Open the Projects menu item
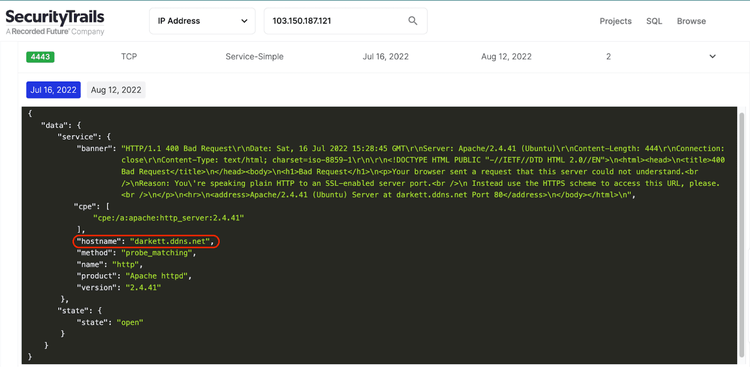 [616, 21]
